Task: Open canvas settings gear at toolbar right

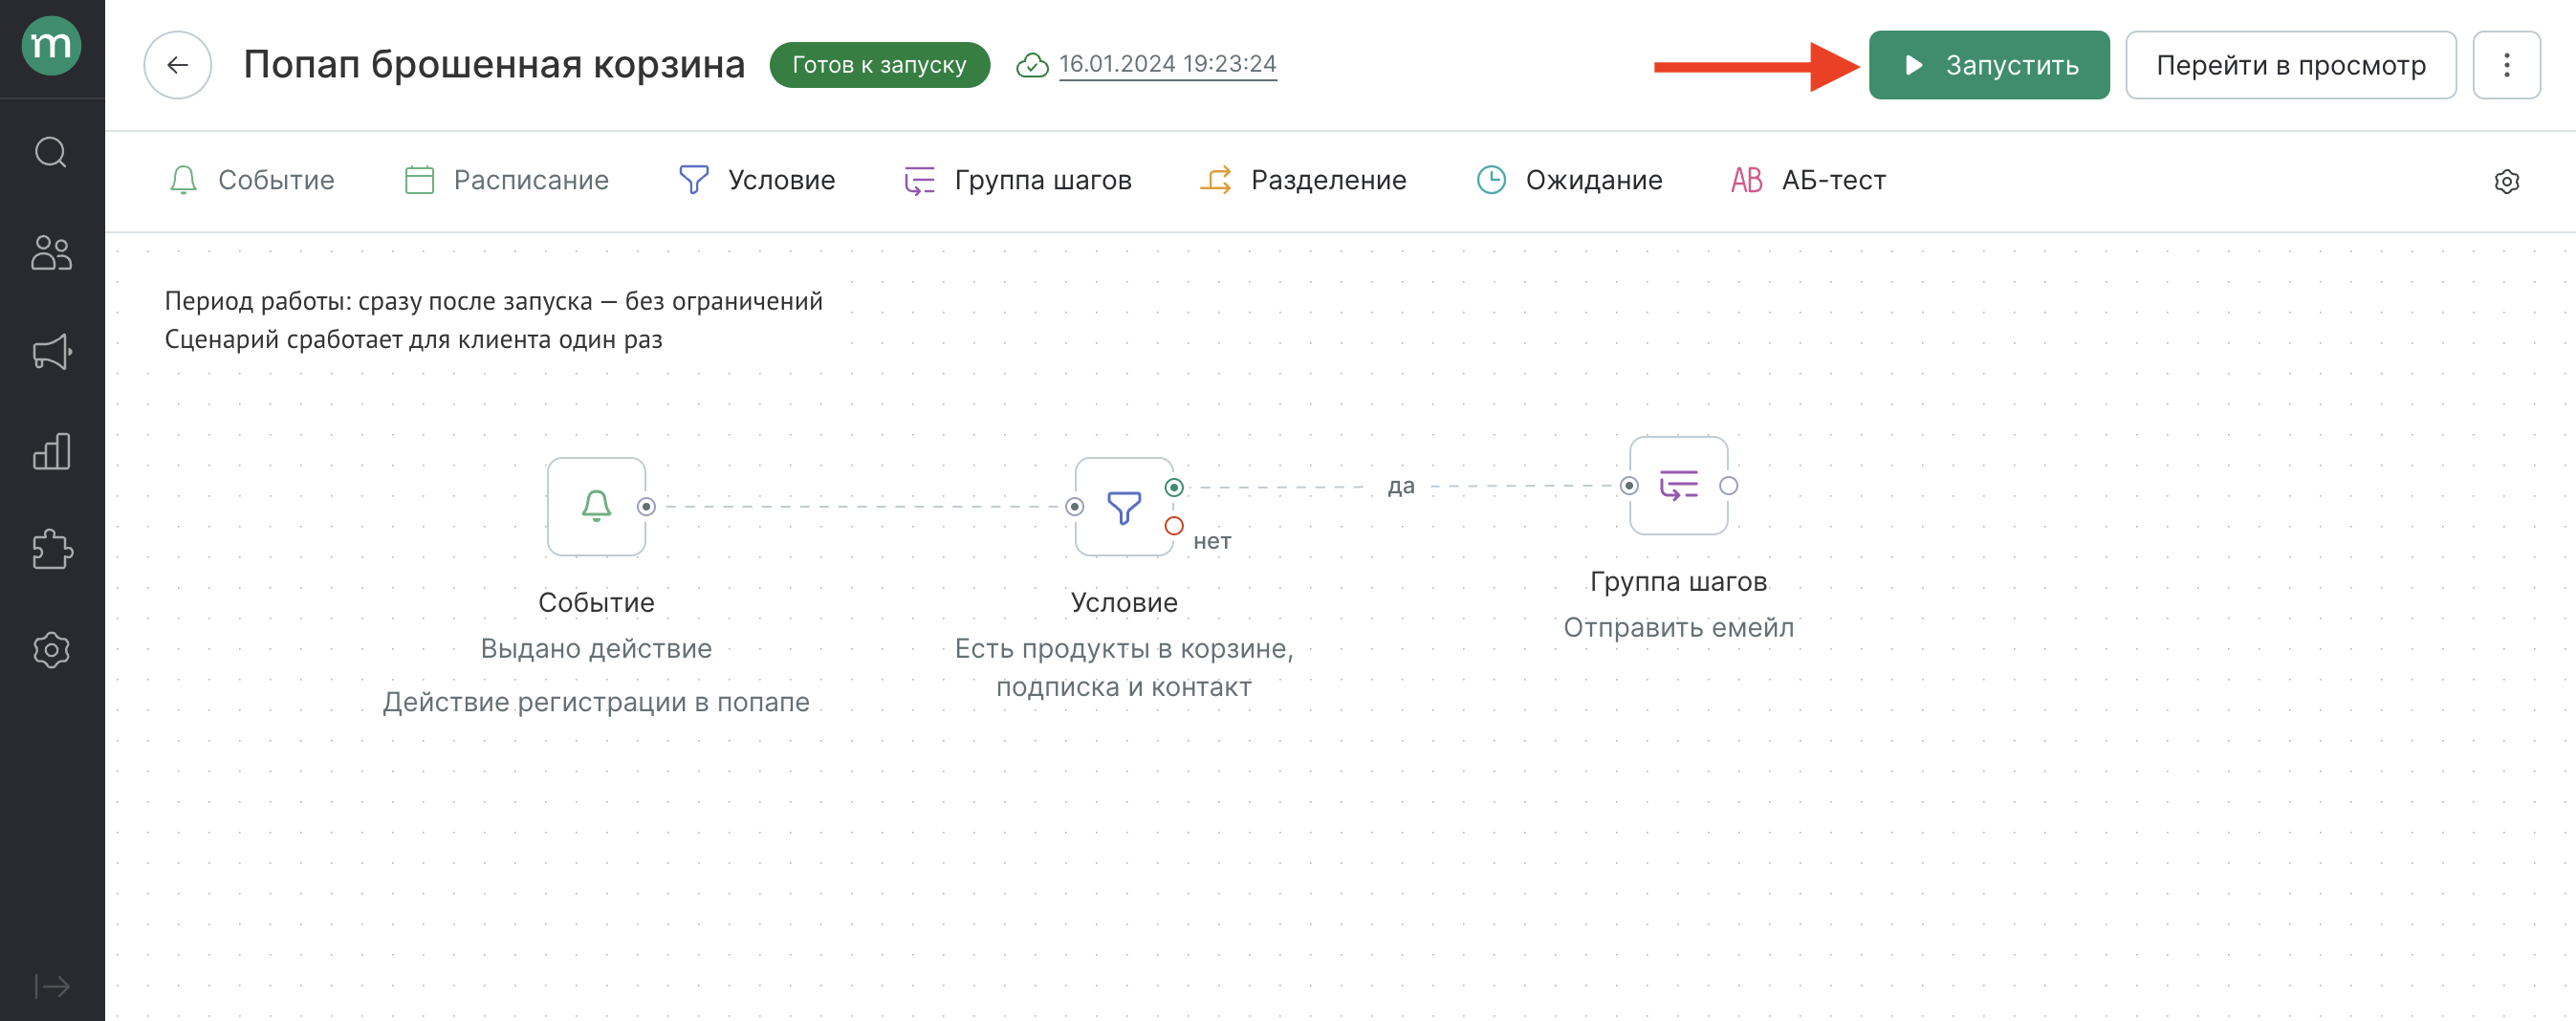Action: 2506,181
